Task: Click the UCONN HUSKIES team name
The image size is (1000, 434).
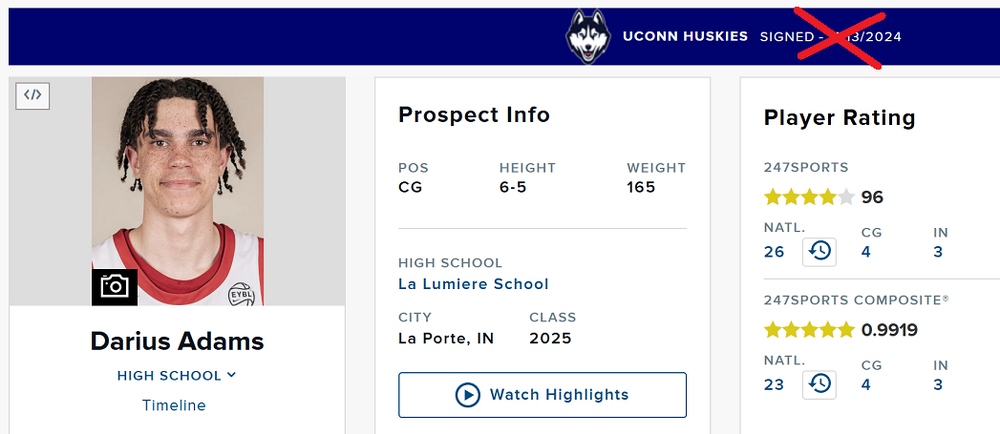Action: [x=685, y=36]
